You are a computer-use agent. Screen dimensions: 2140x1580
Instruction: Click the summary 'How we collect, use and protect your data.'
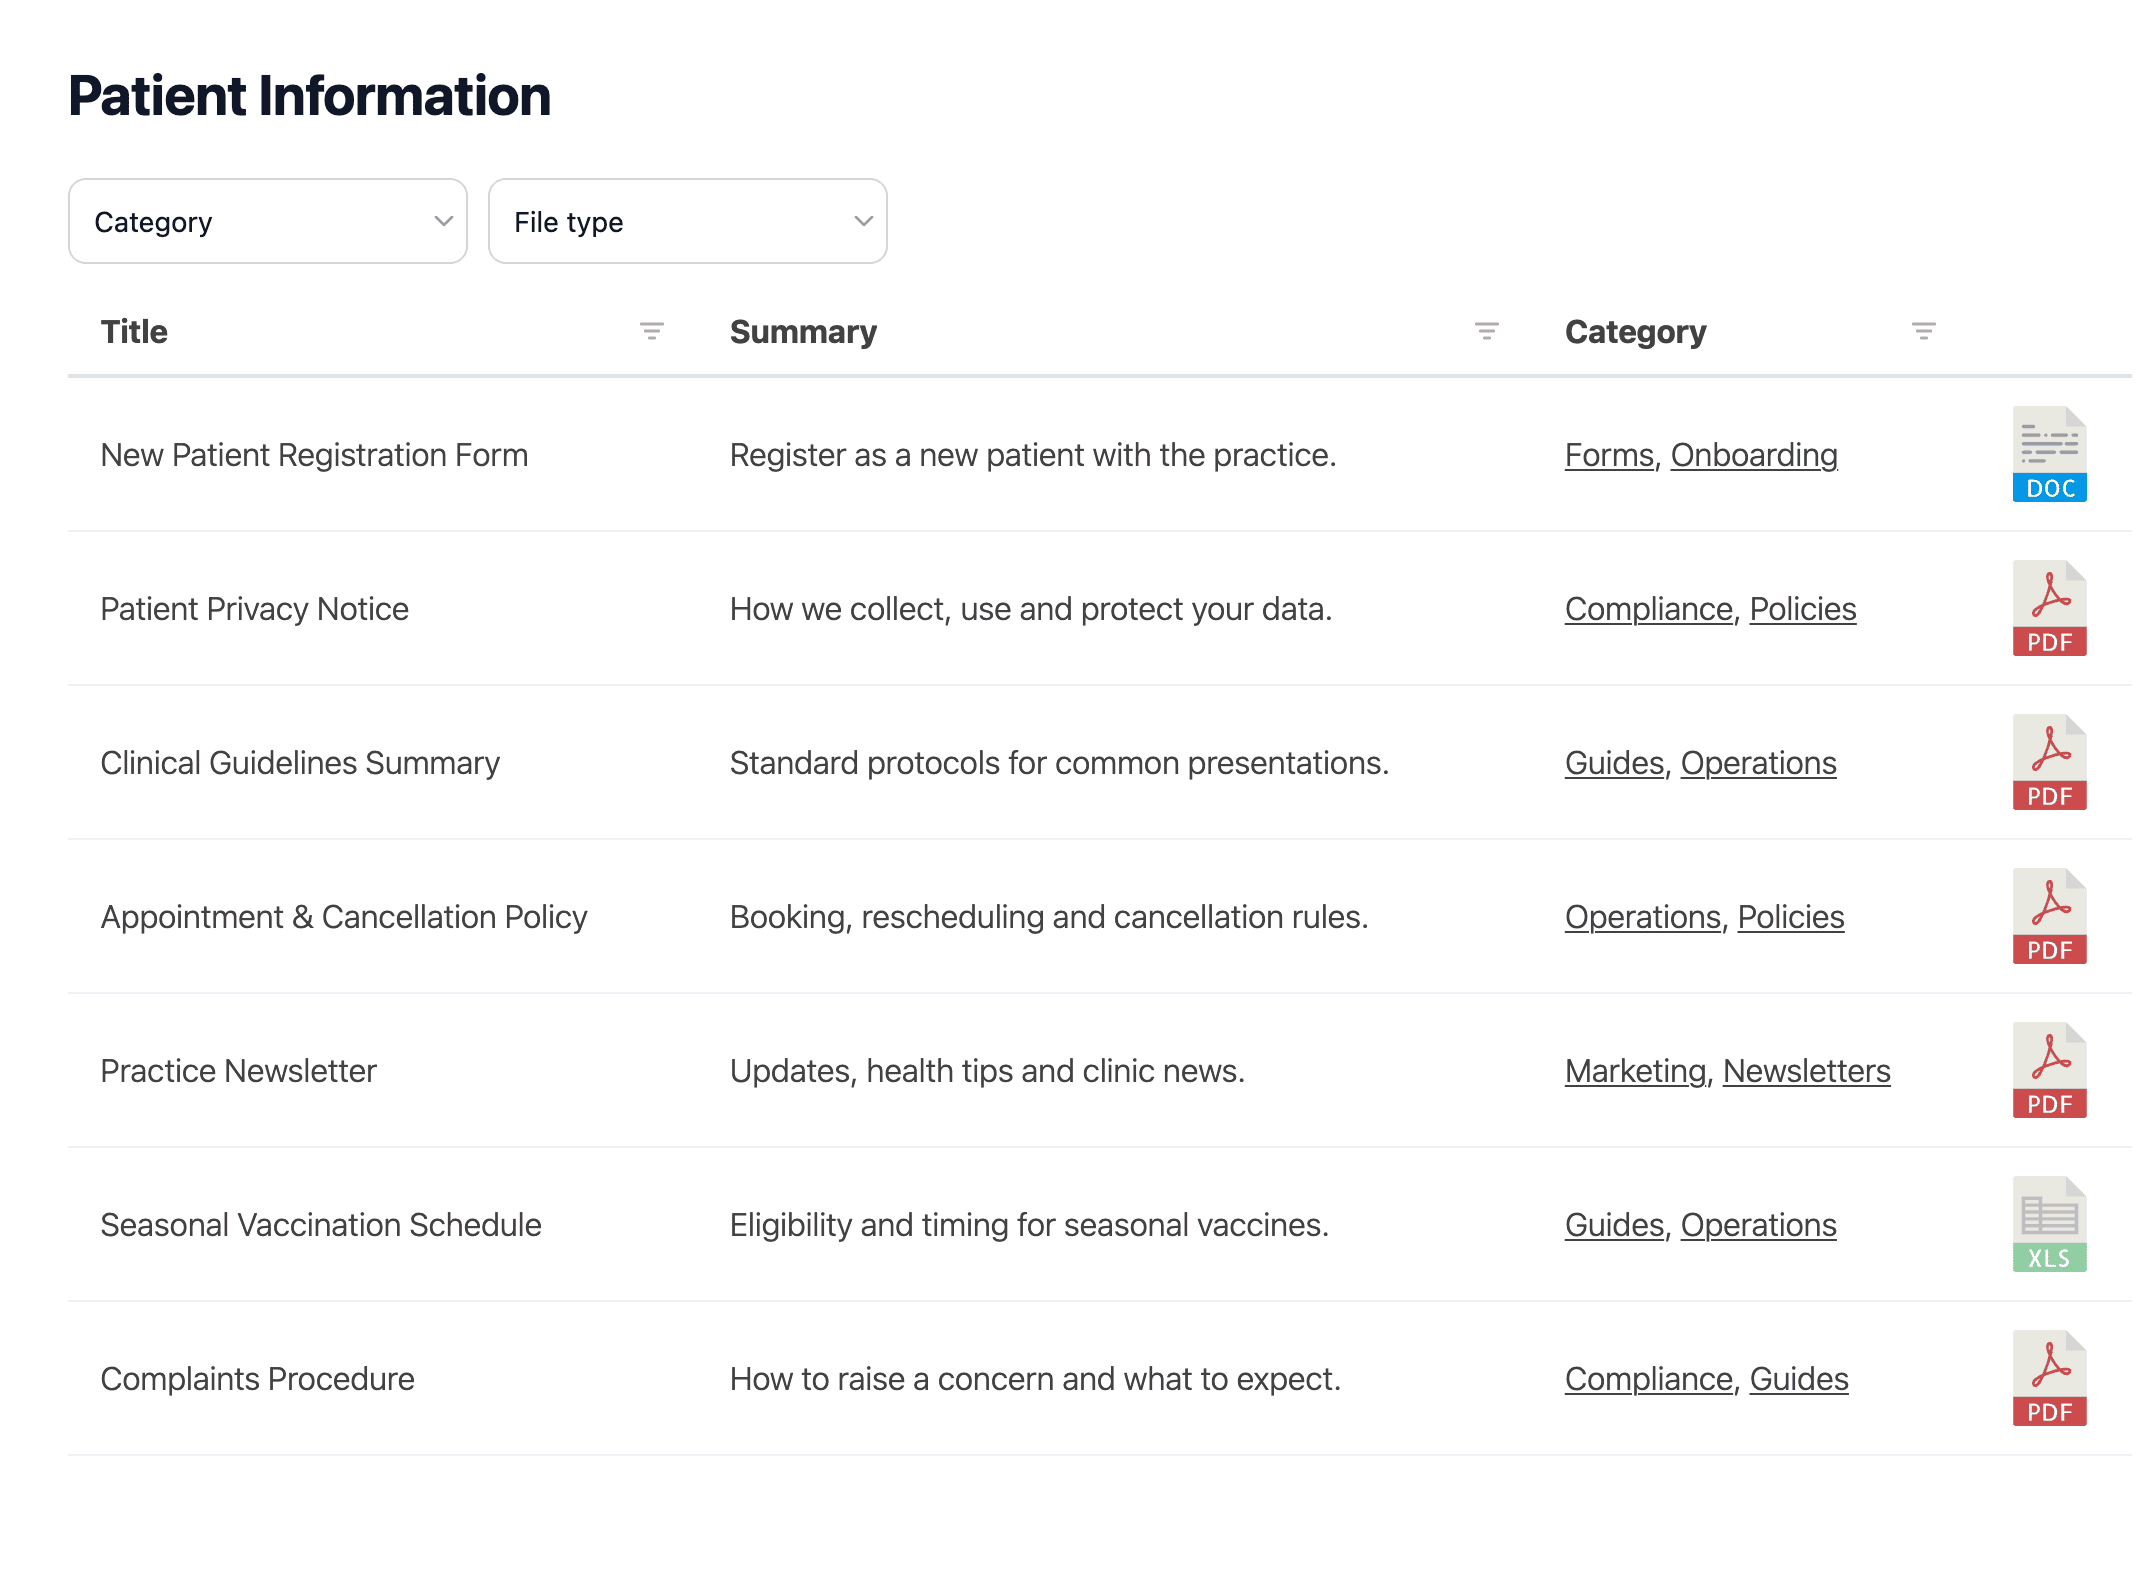(1031, 609)
